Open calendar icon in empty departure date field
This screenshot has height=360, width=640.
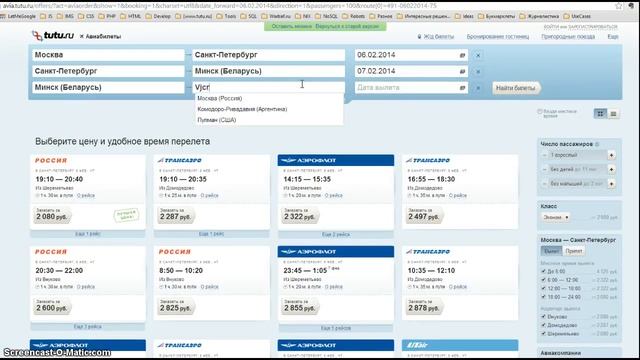click(x=462, y=88)
